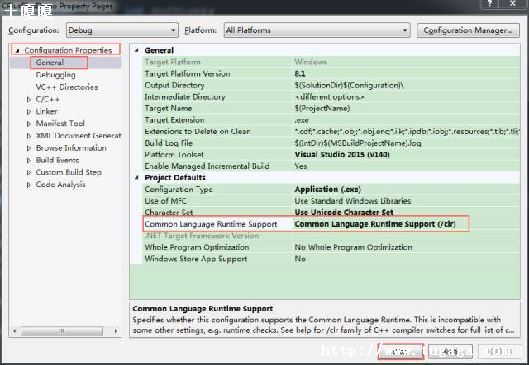
Task: Open the Configuration dropdown showing Debug
Action: tap(122, 30)
